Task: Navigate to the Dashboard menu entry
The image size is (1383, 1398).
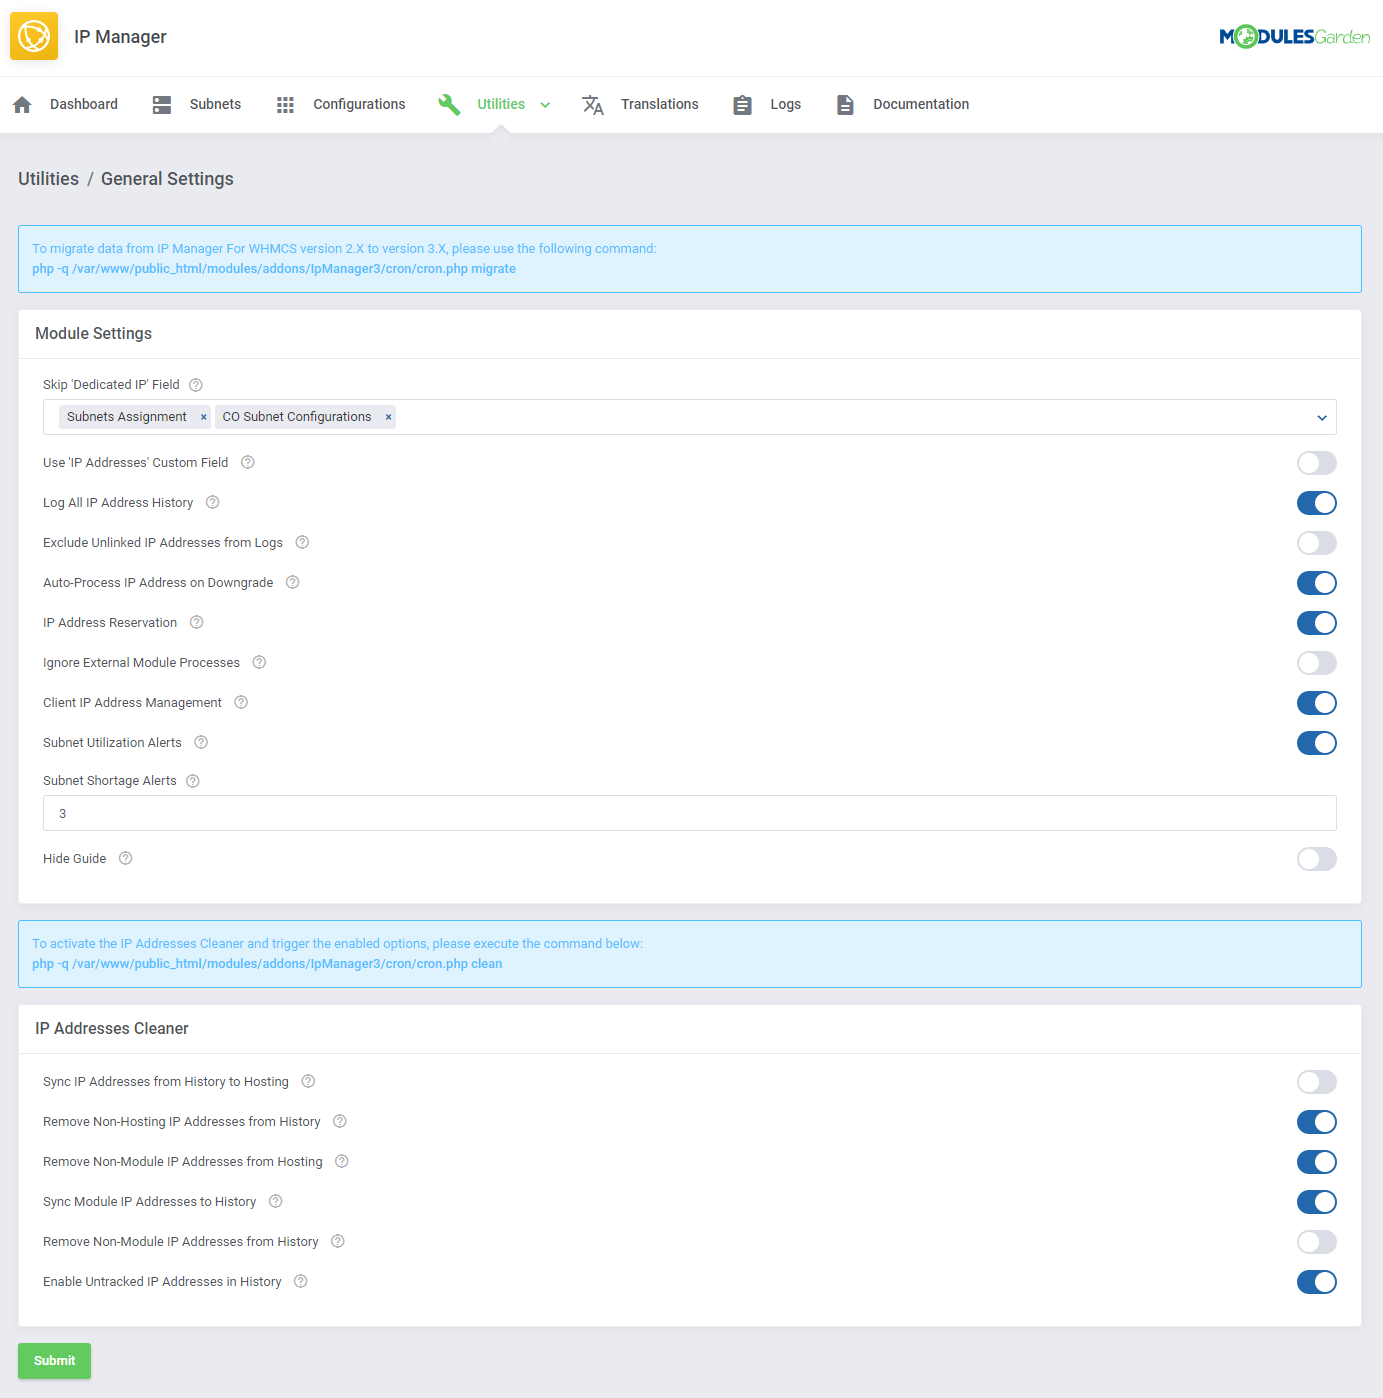Action: coord(83,104)
